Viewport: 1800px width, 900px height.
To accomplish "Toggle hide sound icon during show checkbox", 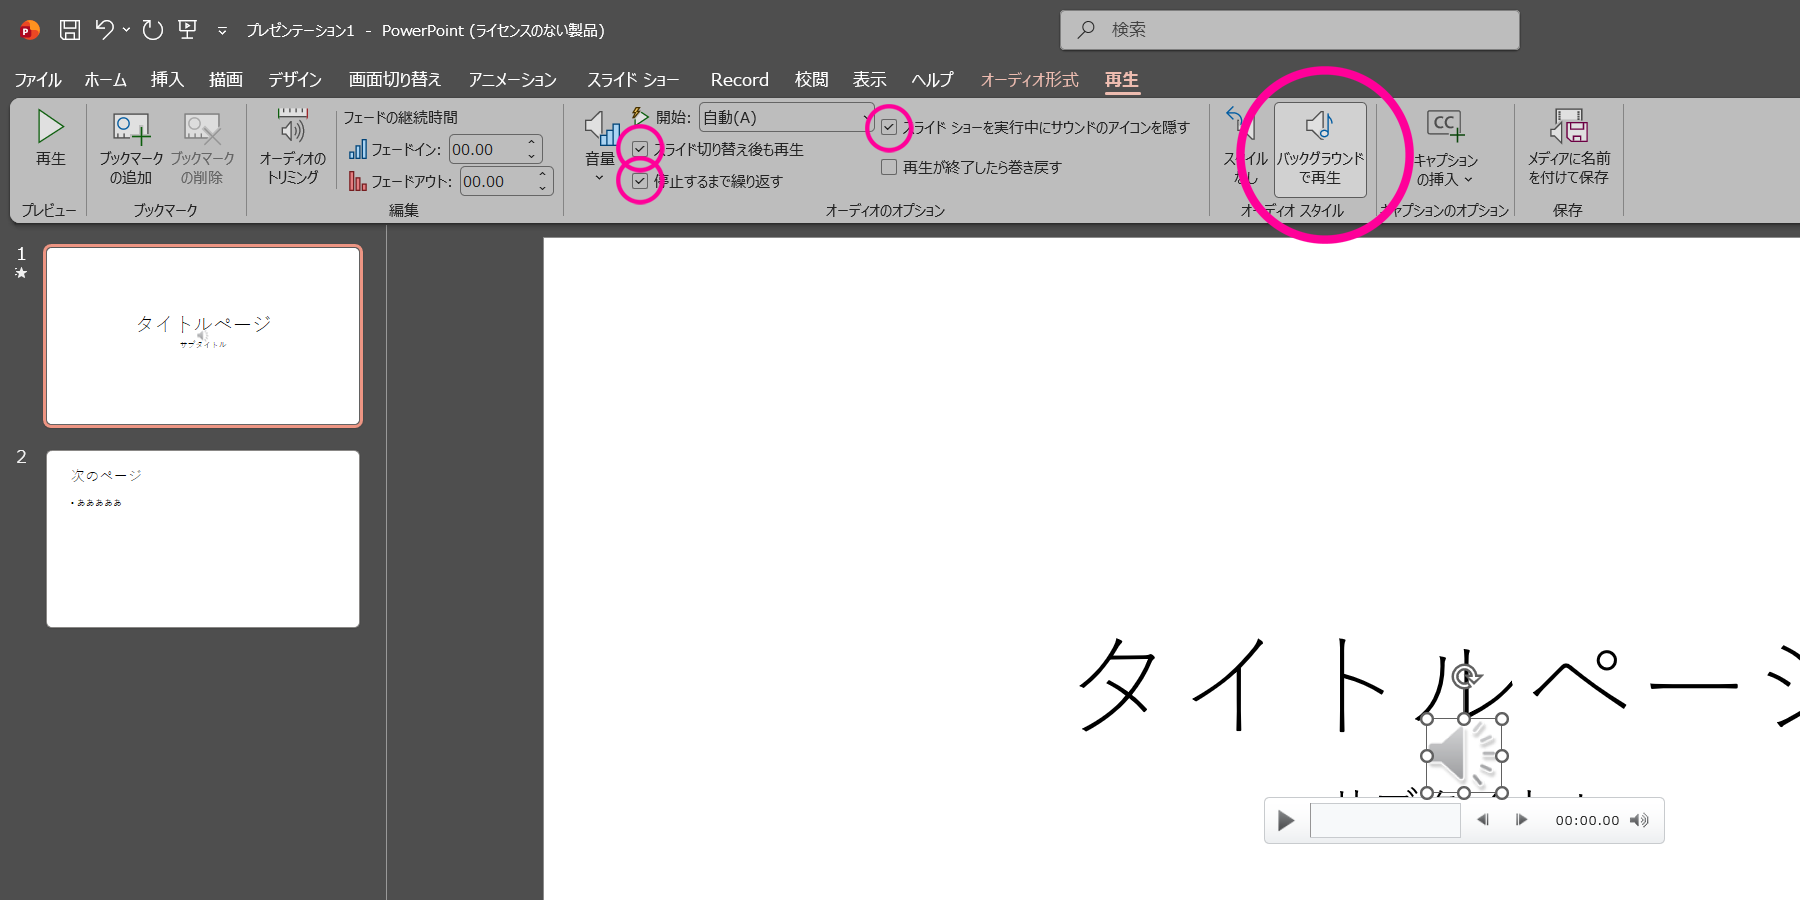I will [x=888, y=127].
